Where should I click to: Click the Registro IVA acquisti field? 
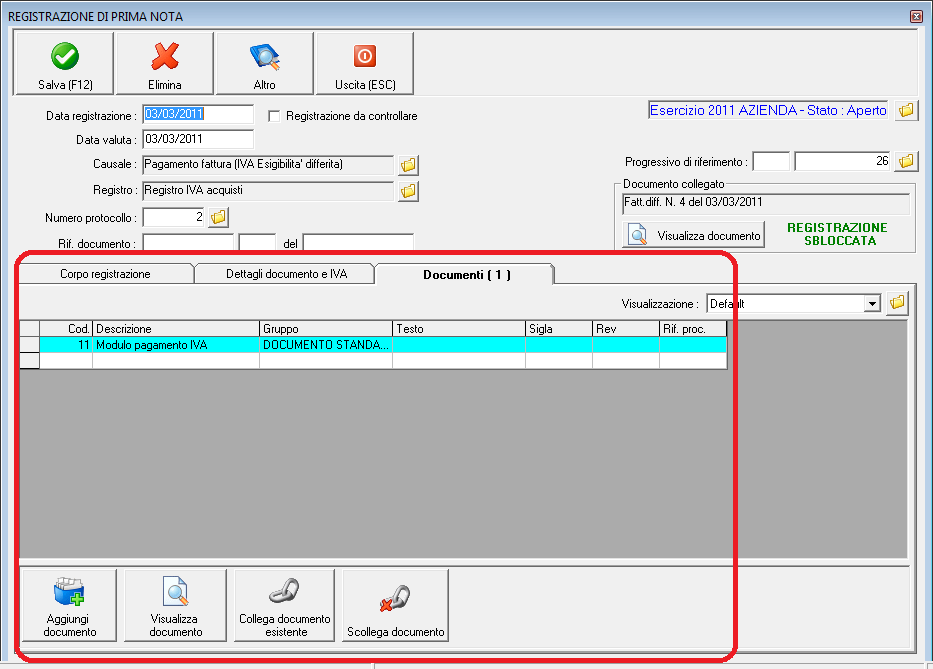coord(268,191)
